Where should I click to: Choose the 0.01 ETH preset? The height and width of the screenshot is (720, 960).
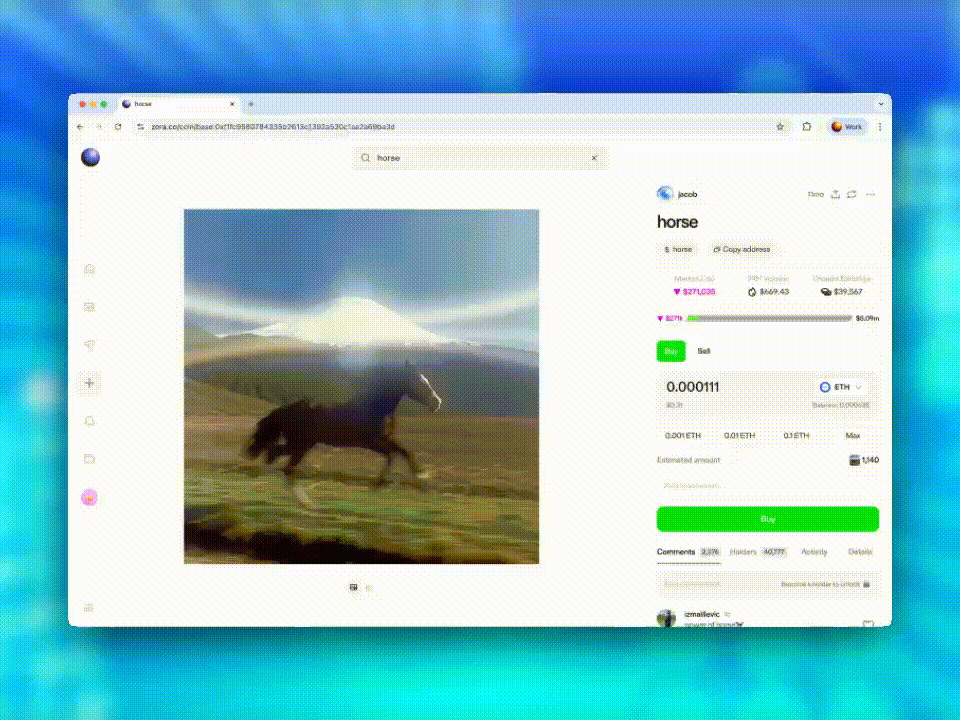[x=740, y=435]
